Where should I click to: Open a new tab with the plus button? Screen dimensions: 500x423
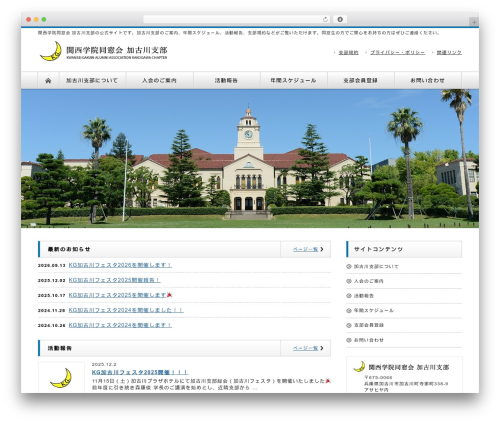pos(474,22)
